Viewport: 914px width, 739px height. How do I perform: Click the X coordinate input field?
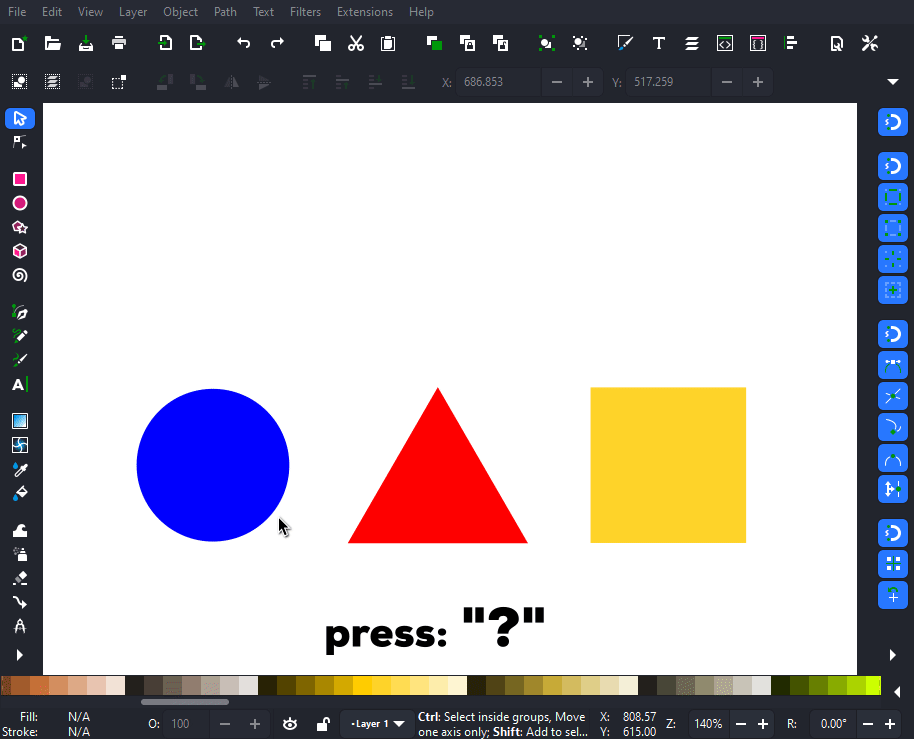tap(499, 82)
